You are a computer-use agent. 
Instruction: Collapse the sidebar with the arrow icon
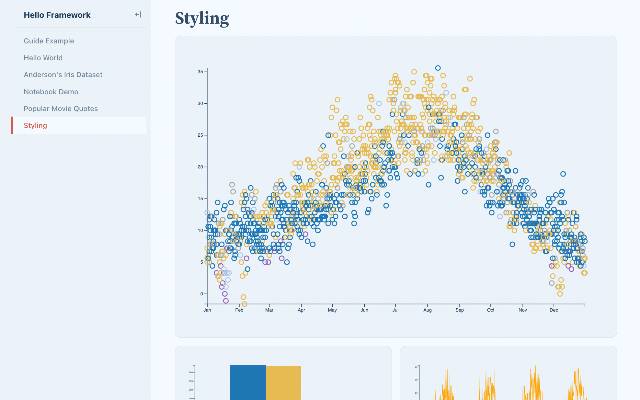(138, 15)
